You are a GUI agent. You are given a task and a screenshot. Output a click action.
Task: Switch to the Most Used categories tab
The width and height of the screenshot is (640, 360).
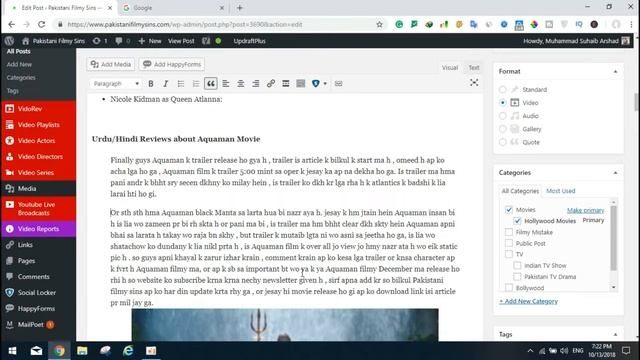560,191
